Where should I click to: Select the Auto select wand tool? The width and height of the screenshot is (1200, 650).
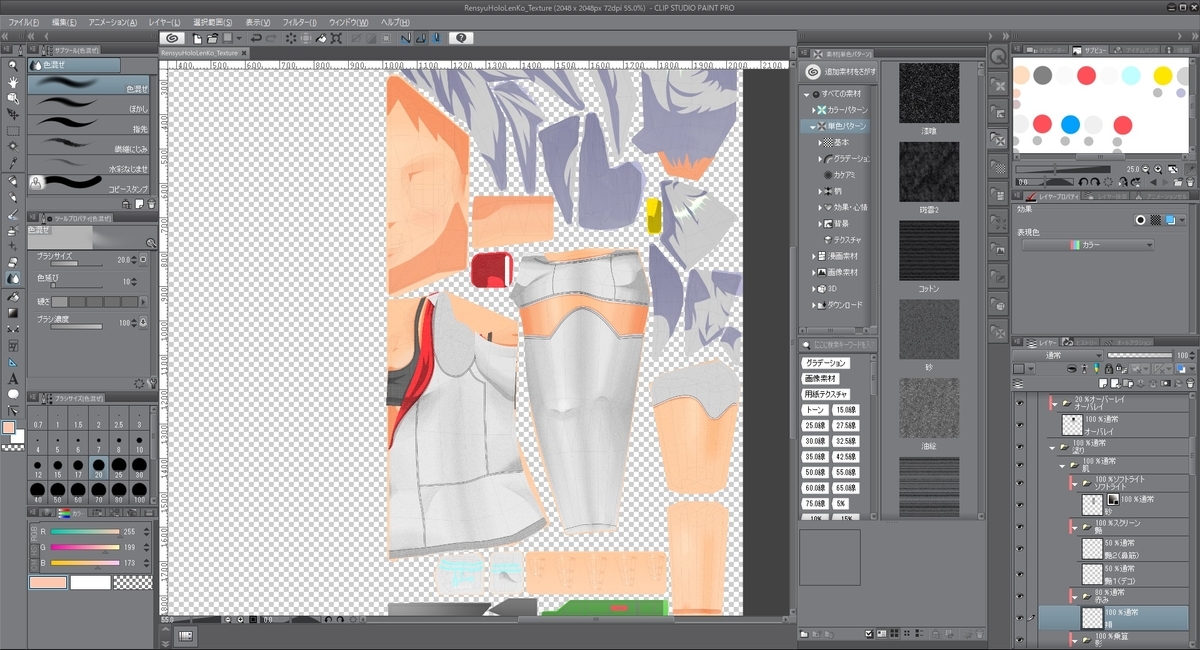point(13,147)
